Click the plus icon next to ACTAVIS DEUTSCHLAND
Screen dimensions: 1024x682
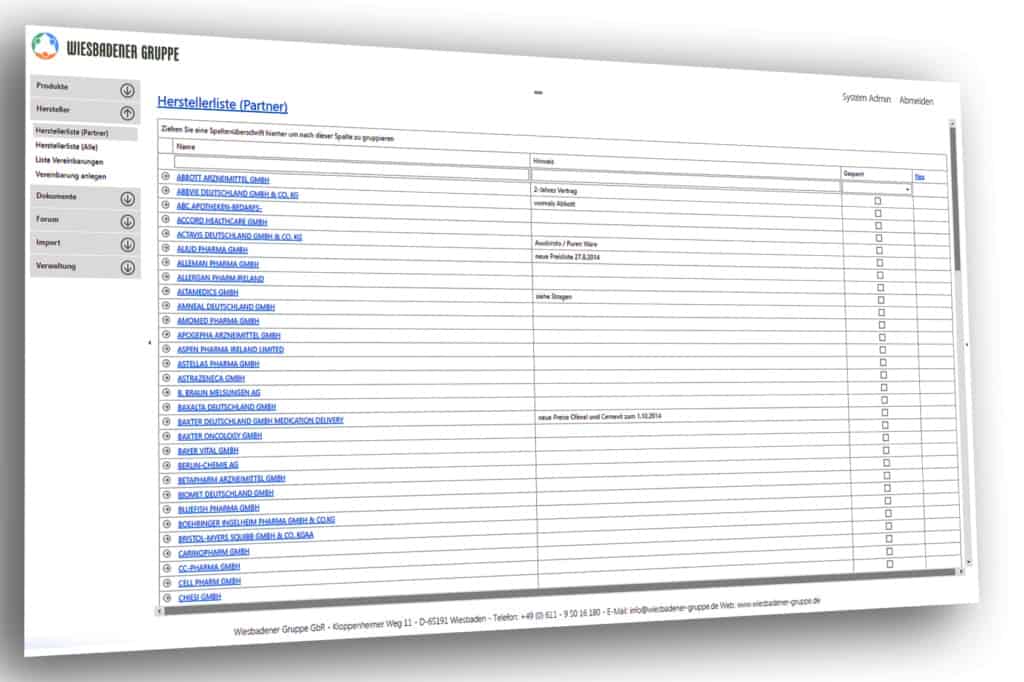165,234
